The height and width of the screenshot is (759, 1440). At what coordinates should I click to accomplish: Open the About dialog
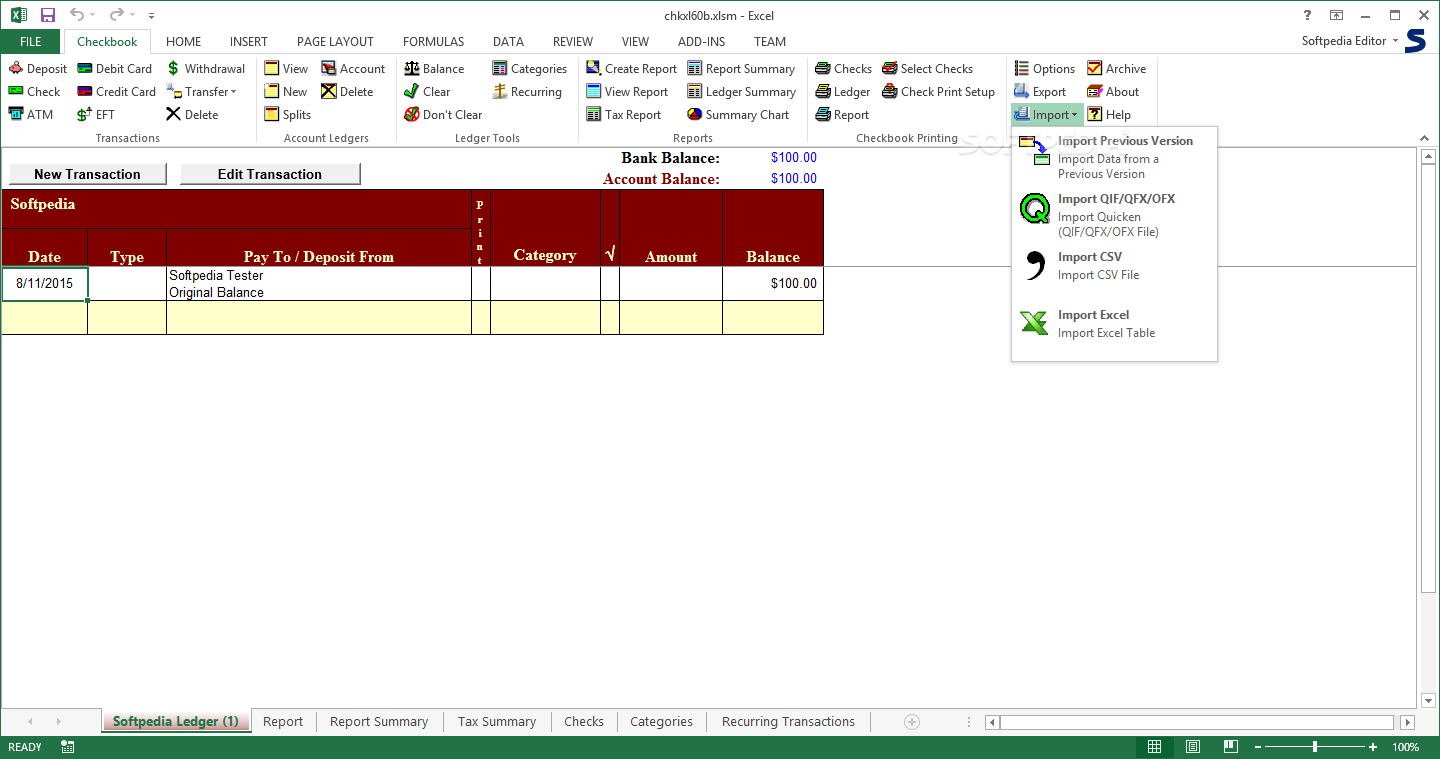click(1113, 92)
